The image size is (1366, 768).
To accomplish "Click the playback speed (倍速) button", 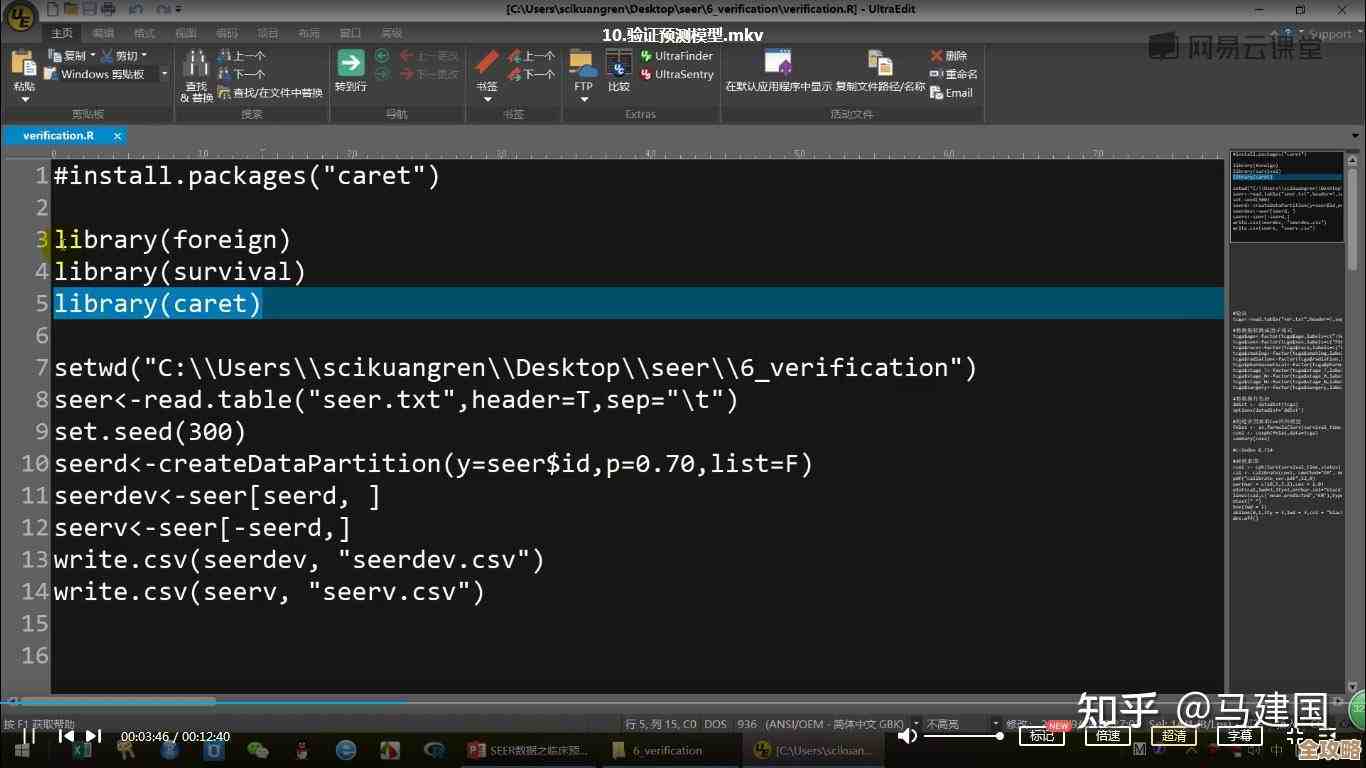I will tap(1108, 736).
